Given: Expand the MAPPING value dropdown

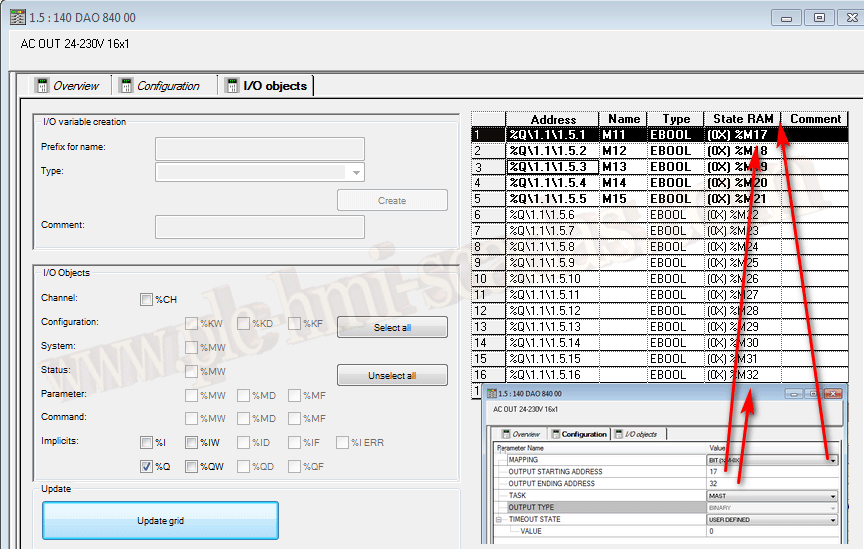Looking at the screenshot, I should (x=832, y=460).
